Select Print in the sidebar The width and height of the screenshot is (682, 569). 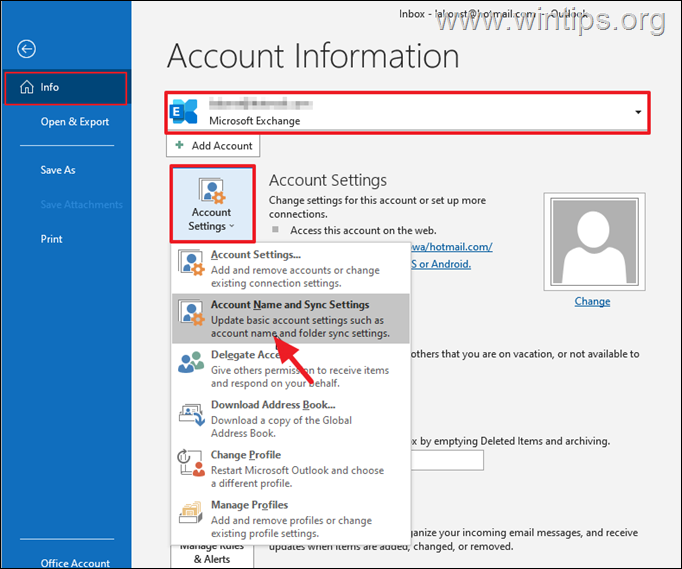pos(51,239)
